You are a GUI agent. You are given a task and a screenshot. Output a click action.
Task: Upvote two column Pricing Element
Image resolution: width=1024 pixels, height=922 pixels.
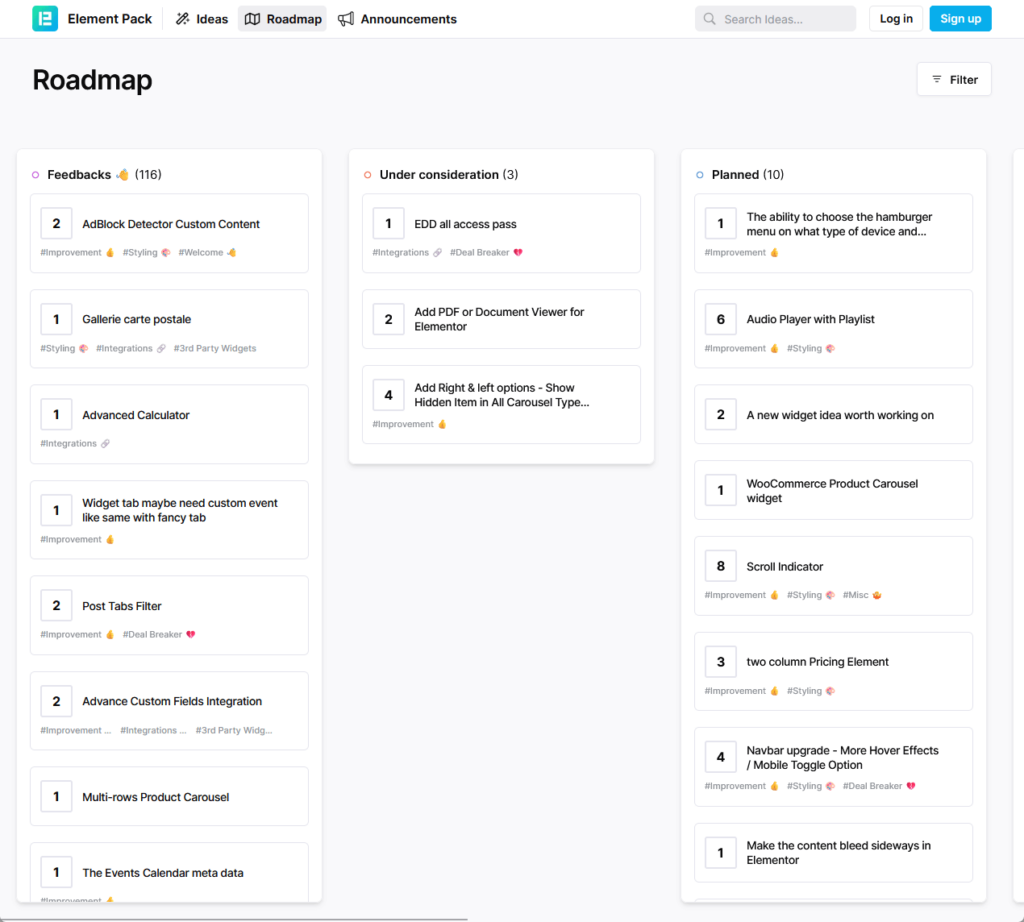coord(721,661)
